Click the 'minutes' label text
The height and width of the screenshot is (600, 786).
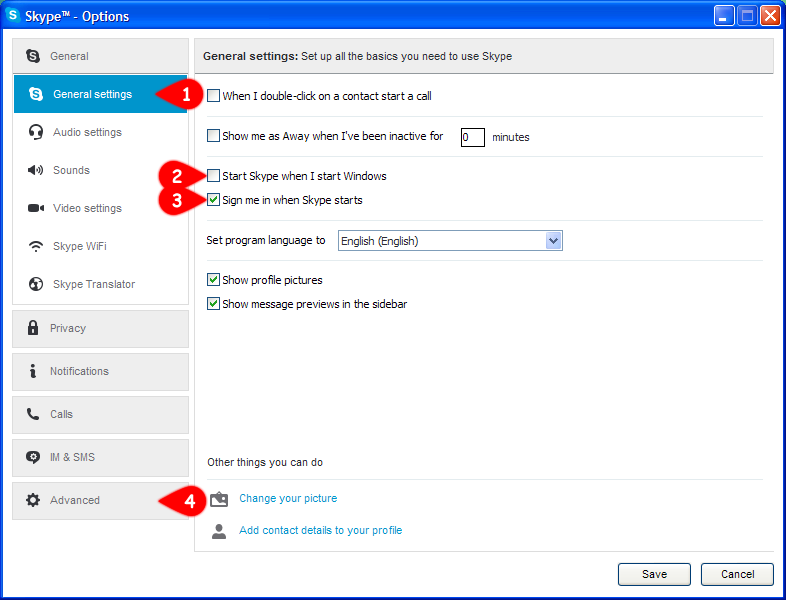[511, 137]
